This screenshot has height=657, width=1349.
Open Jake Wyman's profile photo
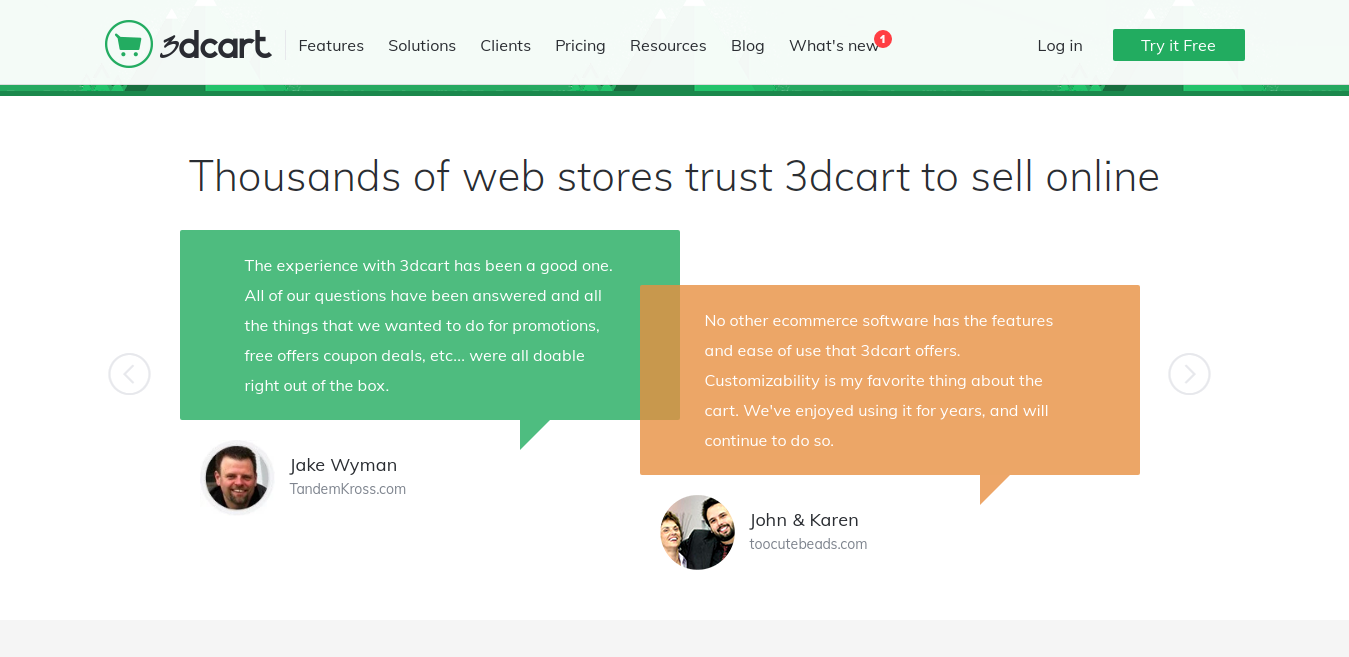[237, 477]
